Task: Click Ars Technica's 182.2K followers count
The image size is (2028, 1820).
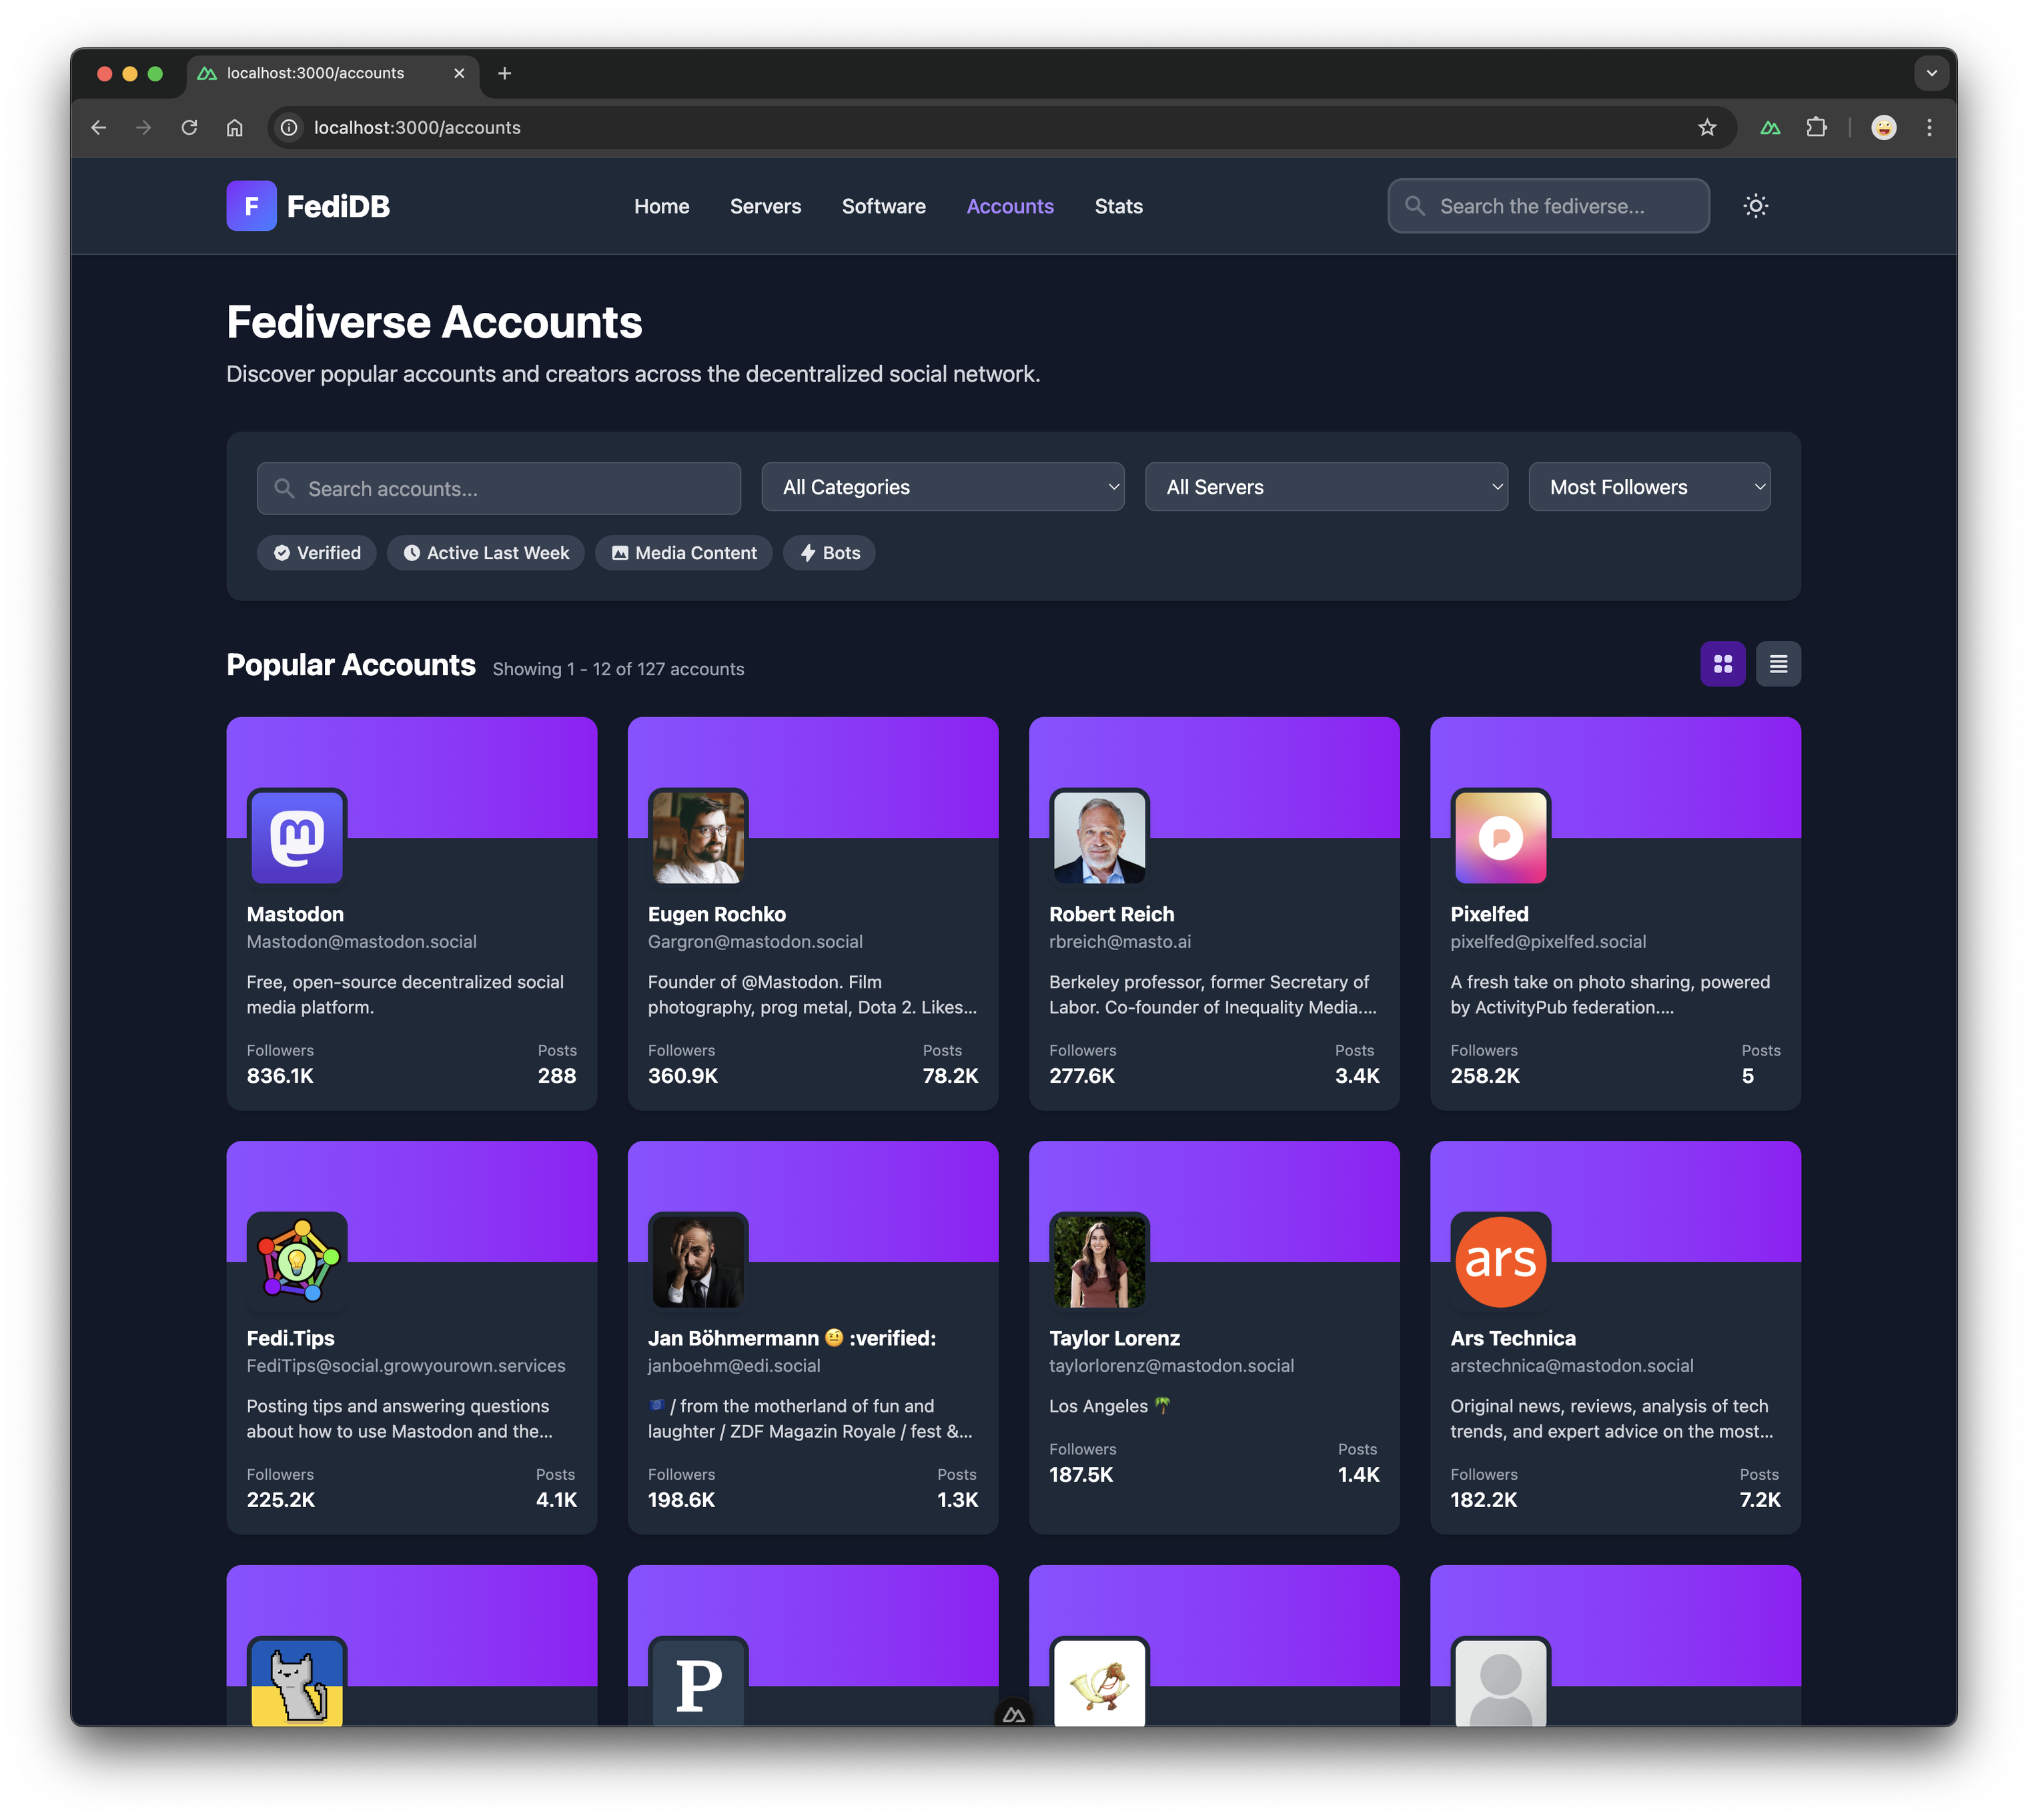Action: pos(1484,1500)
